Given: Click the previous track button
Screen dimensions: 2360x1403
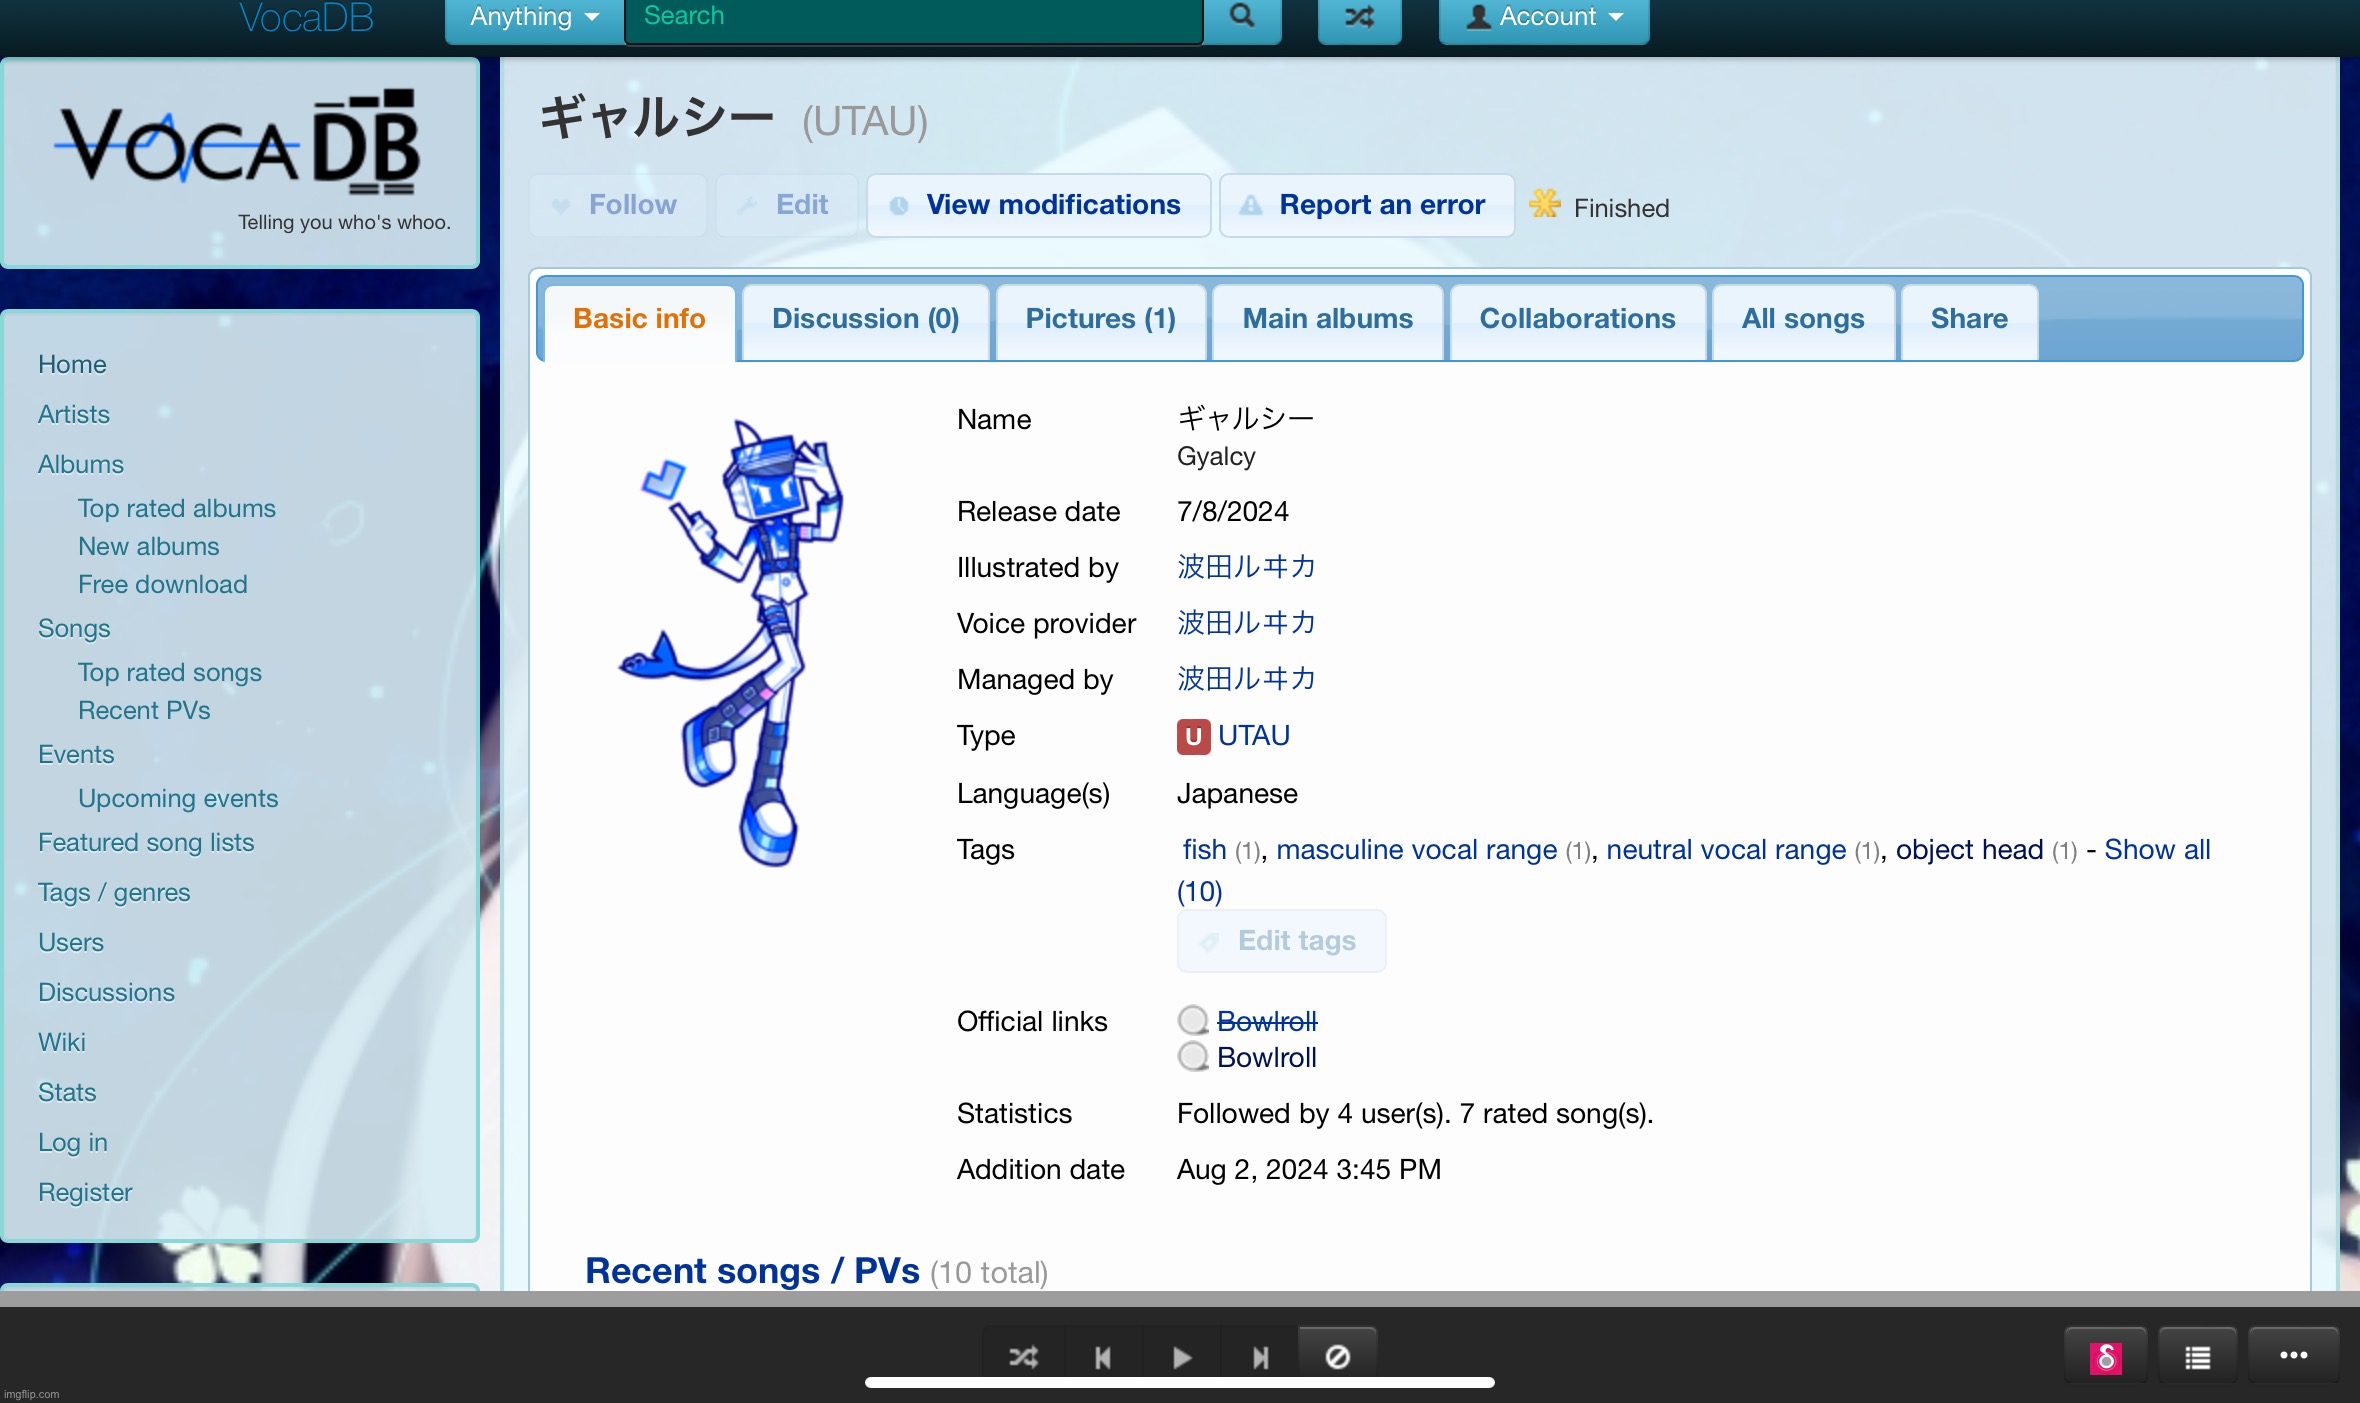Looking at the screenshot, I should coord(1102,1357).
